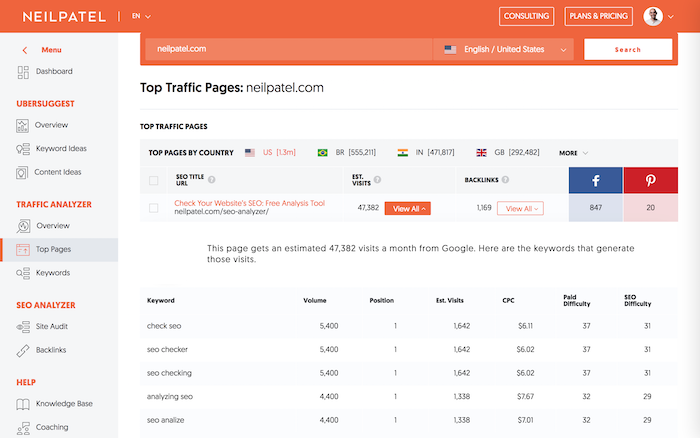This screenshot has height=438, width=700.
Task: Select Knowledge Base menu item
Action: click(x=64, y=404)
